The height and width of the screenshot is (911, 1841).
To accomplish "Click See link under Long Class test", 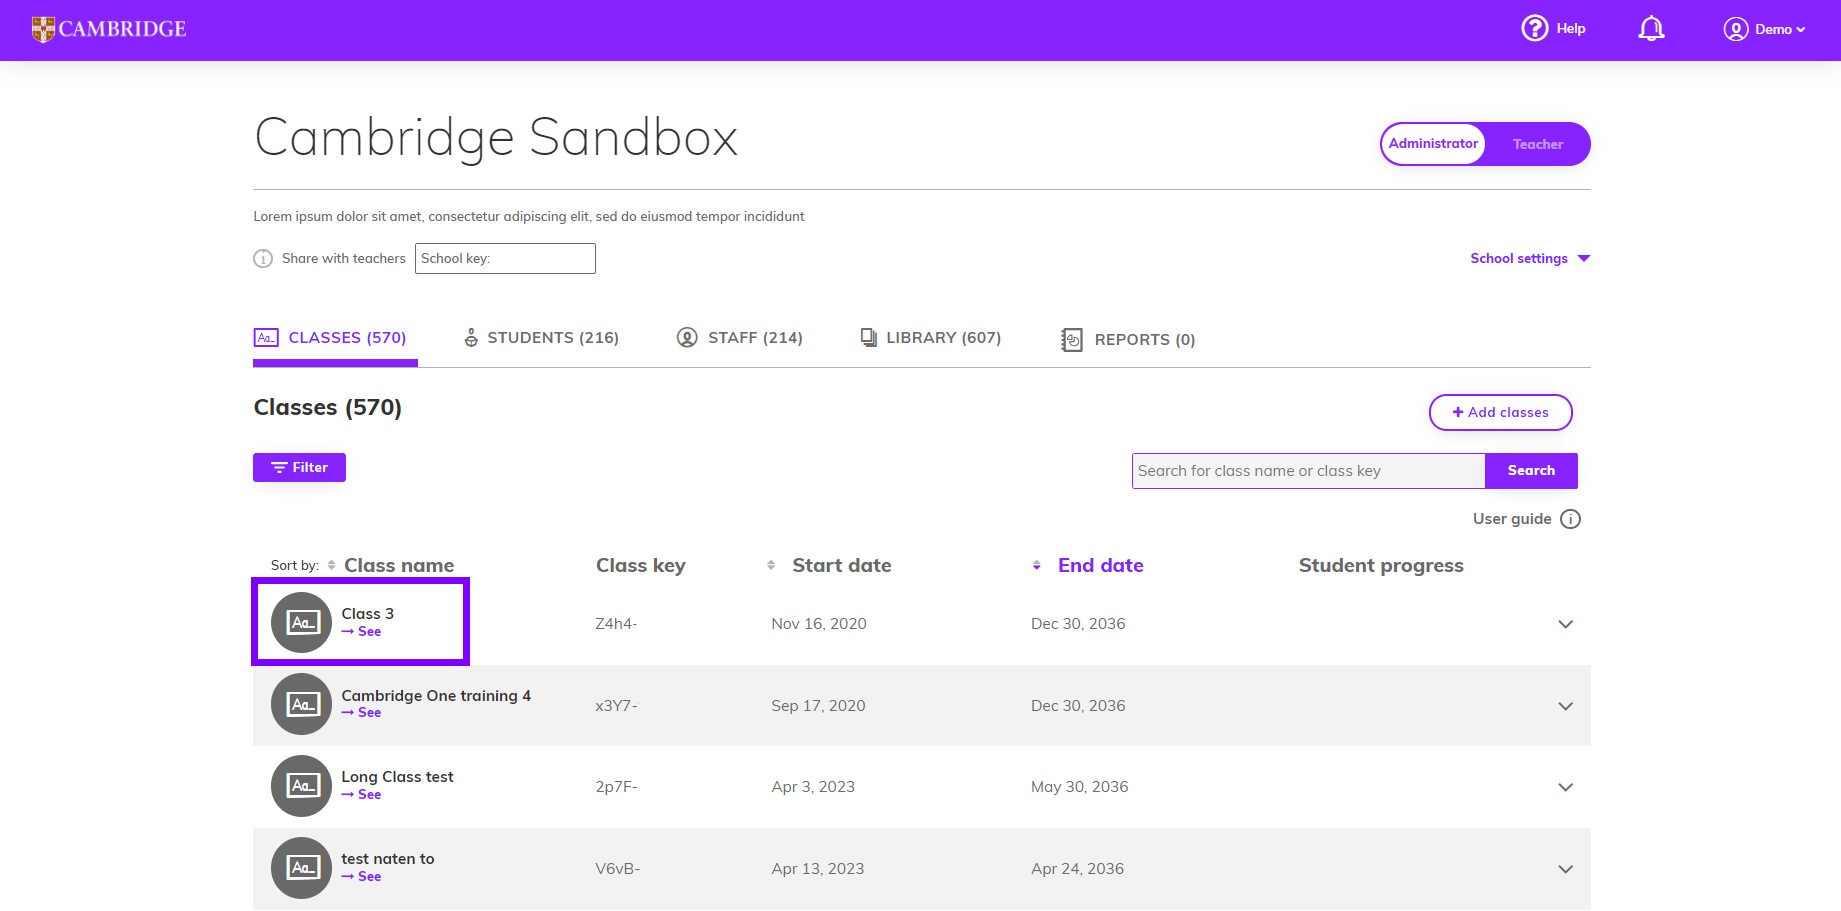I will (x=361, y=795).
